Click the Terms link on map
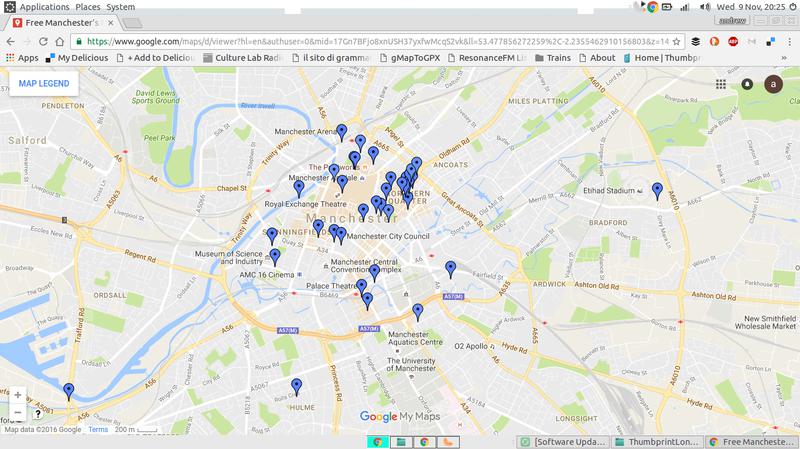This screenshot has height=449, width=800. [98, 430]
